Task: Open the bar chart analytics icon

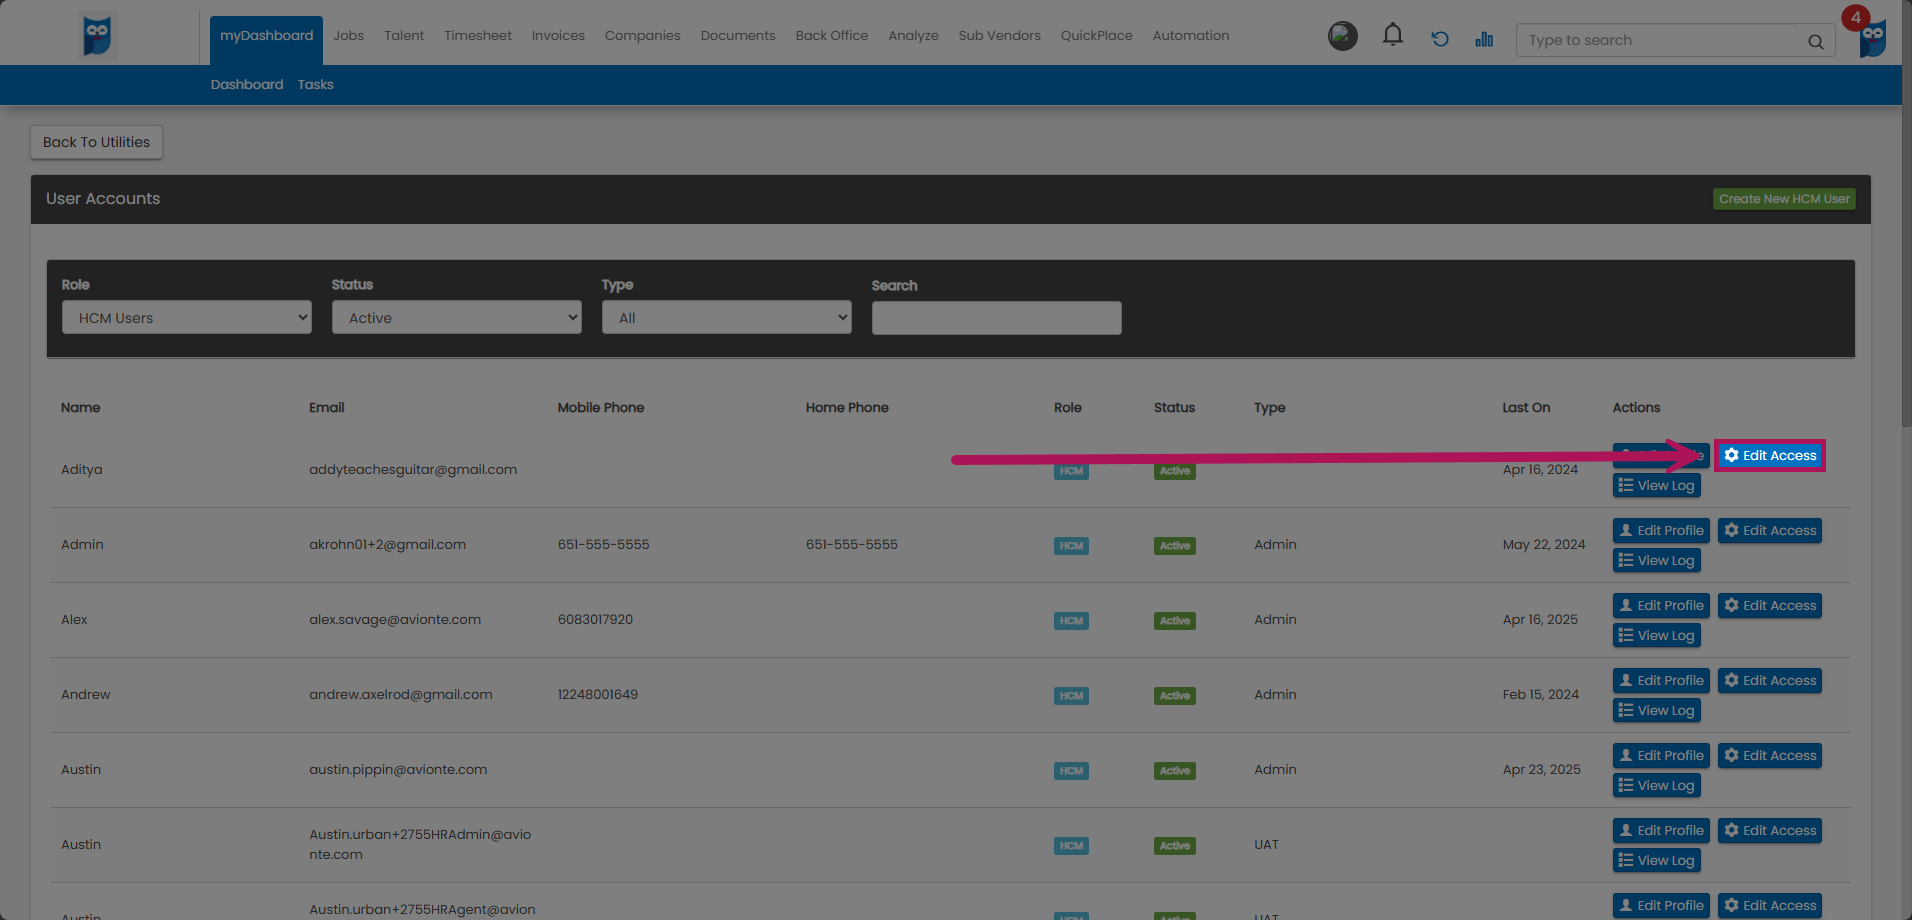Action: coord(1484,39)
